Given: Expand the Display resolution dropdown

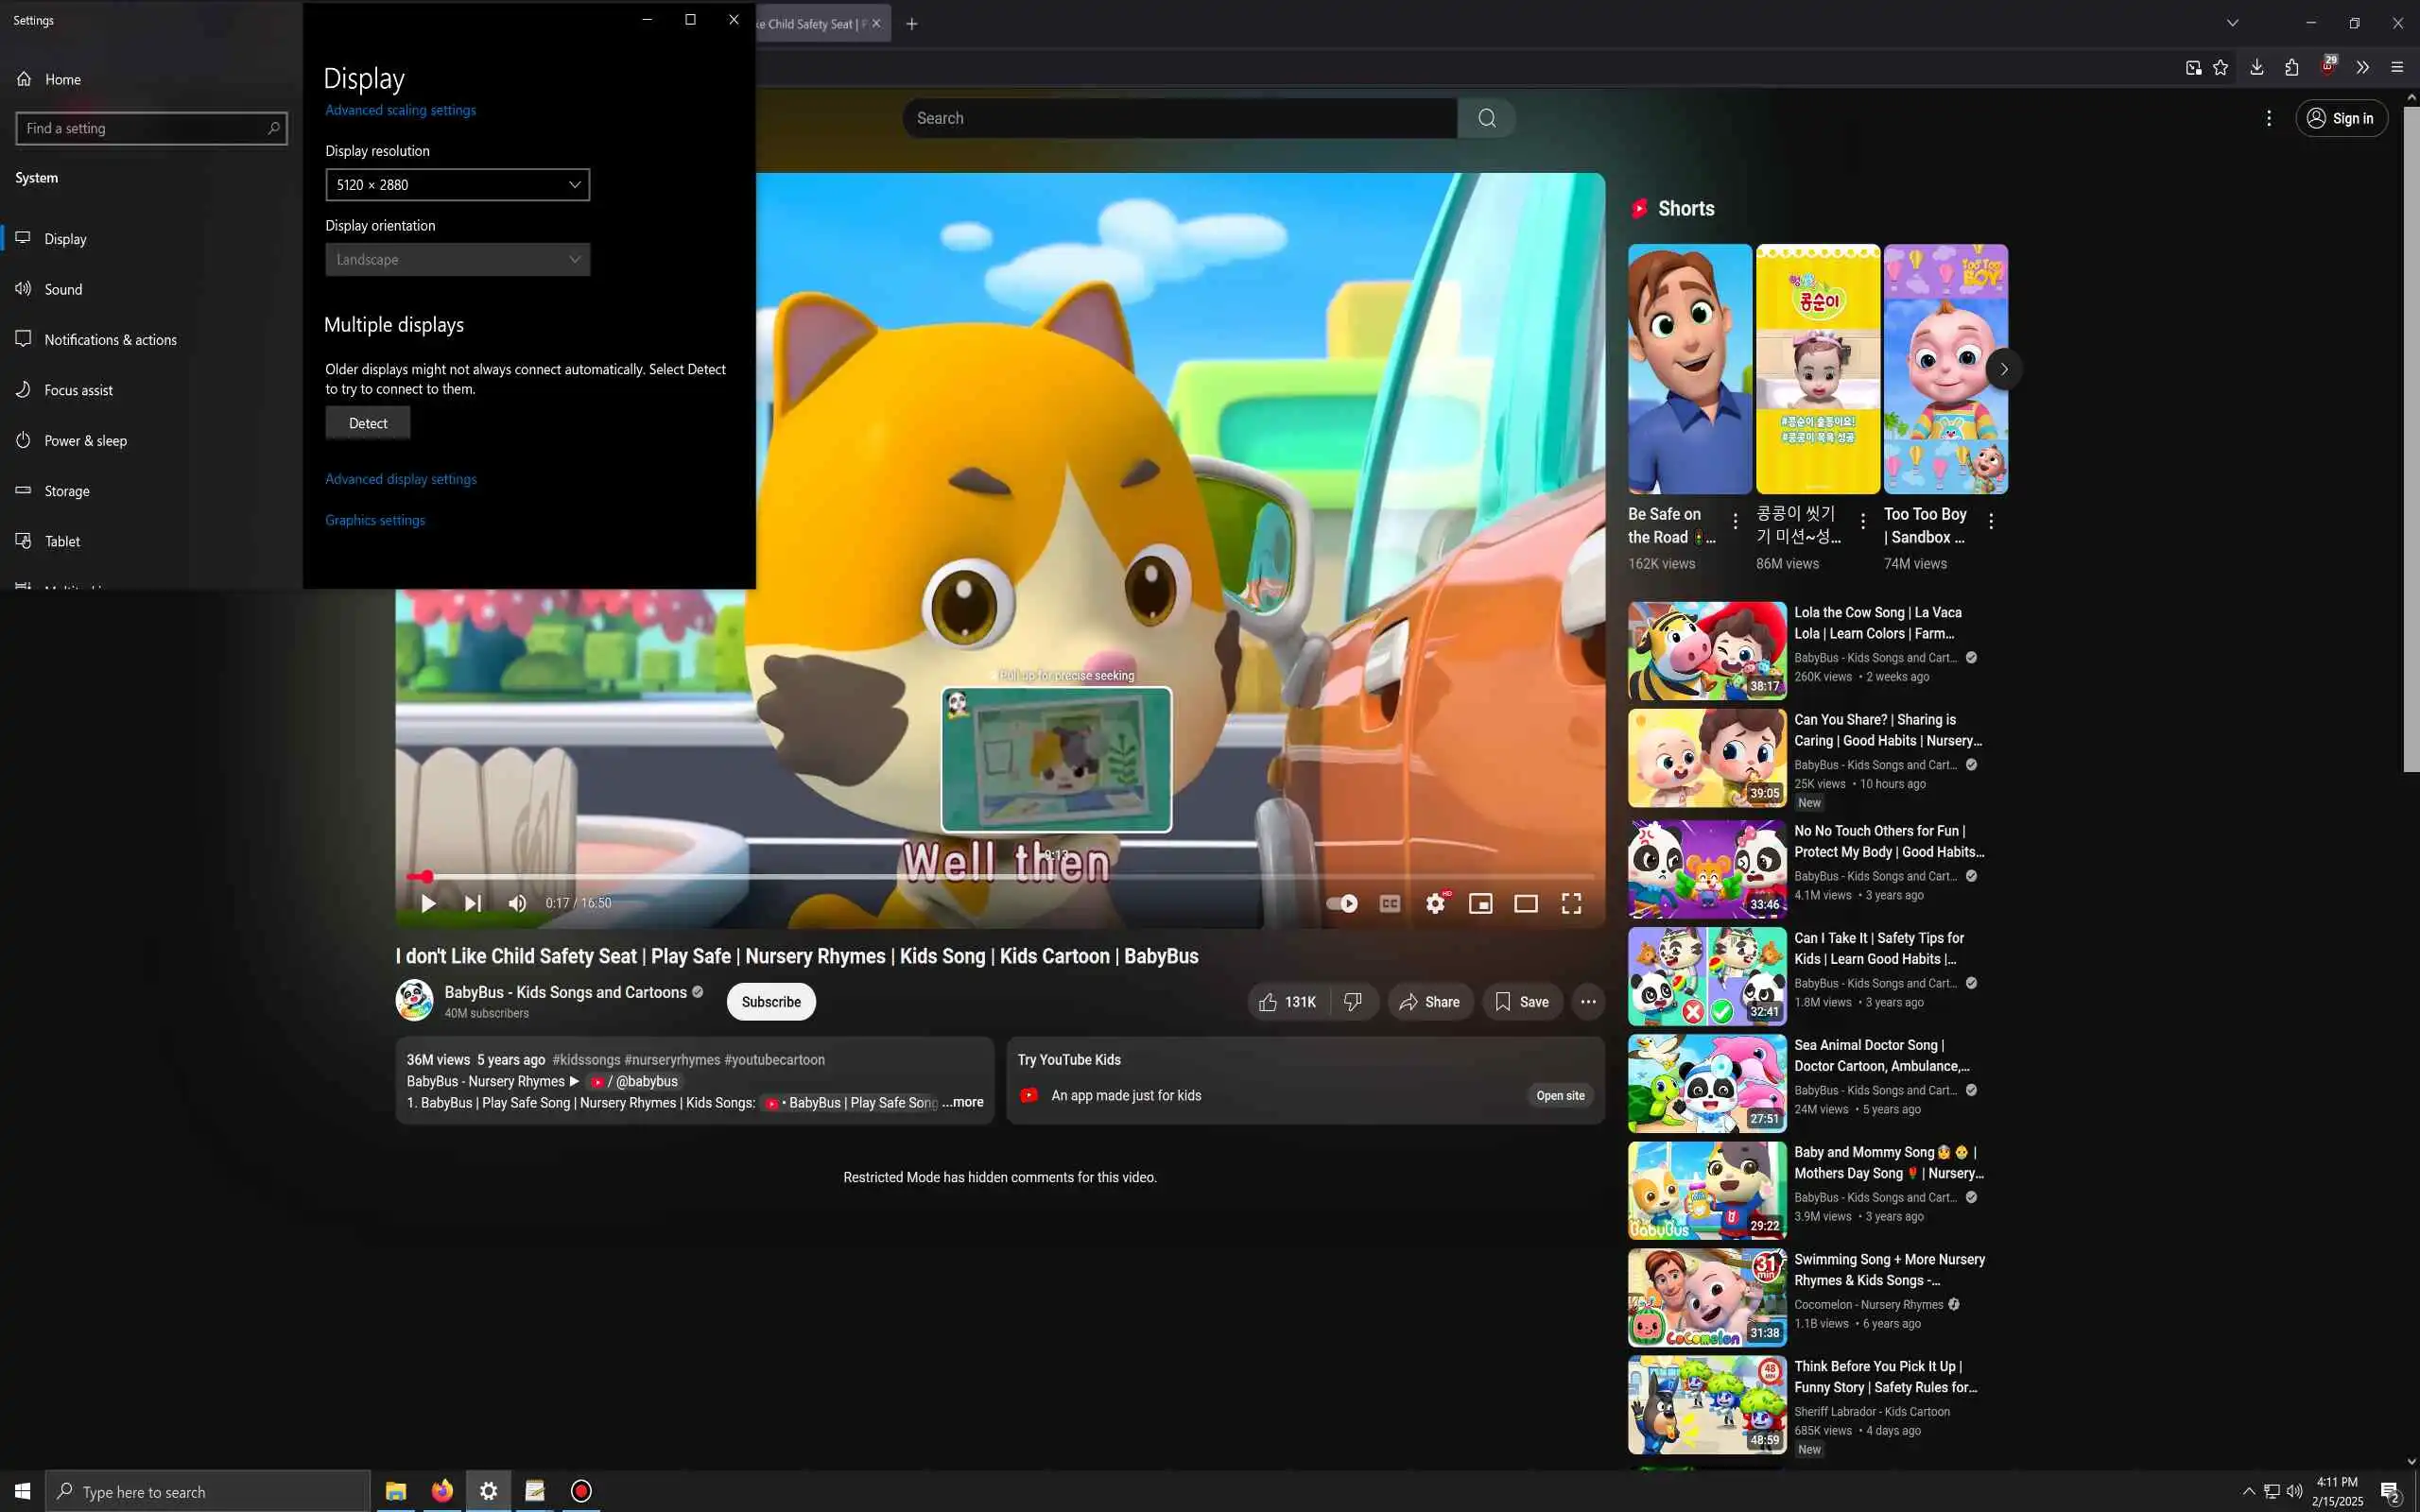Looking at the screenshot, I should pos(457,185).
